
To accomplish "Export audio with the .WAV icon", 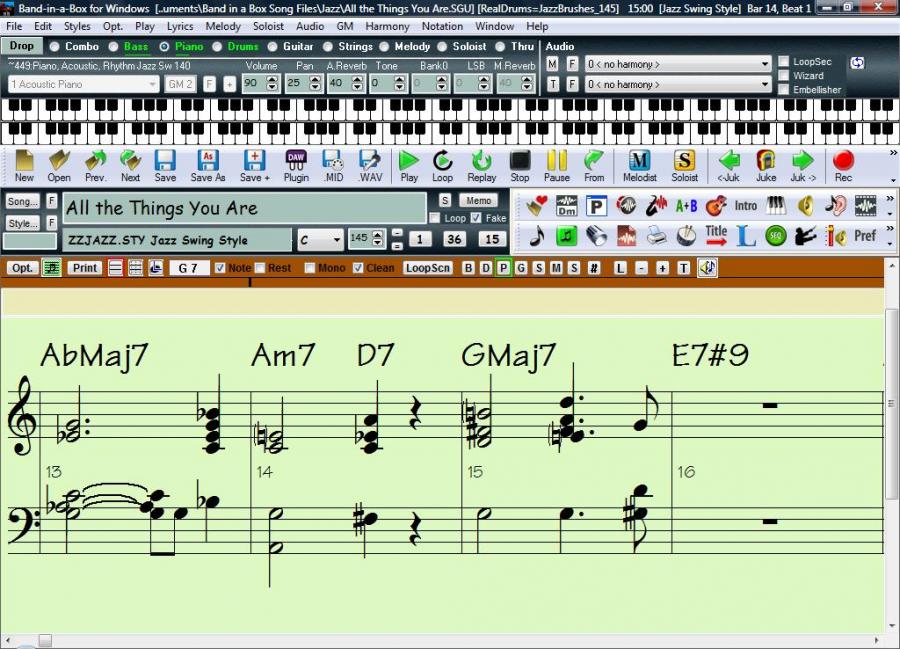I will point(370,166).
